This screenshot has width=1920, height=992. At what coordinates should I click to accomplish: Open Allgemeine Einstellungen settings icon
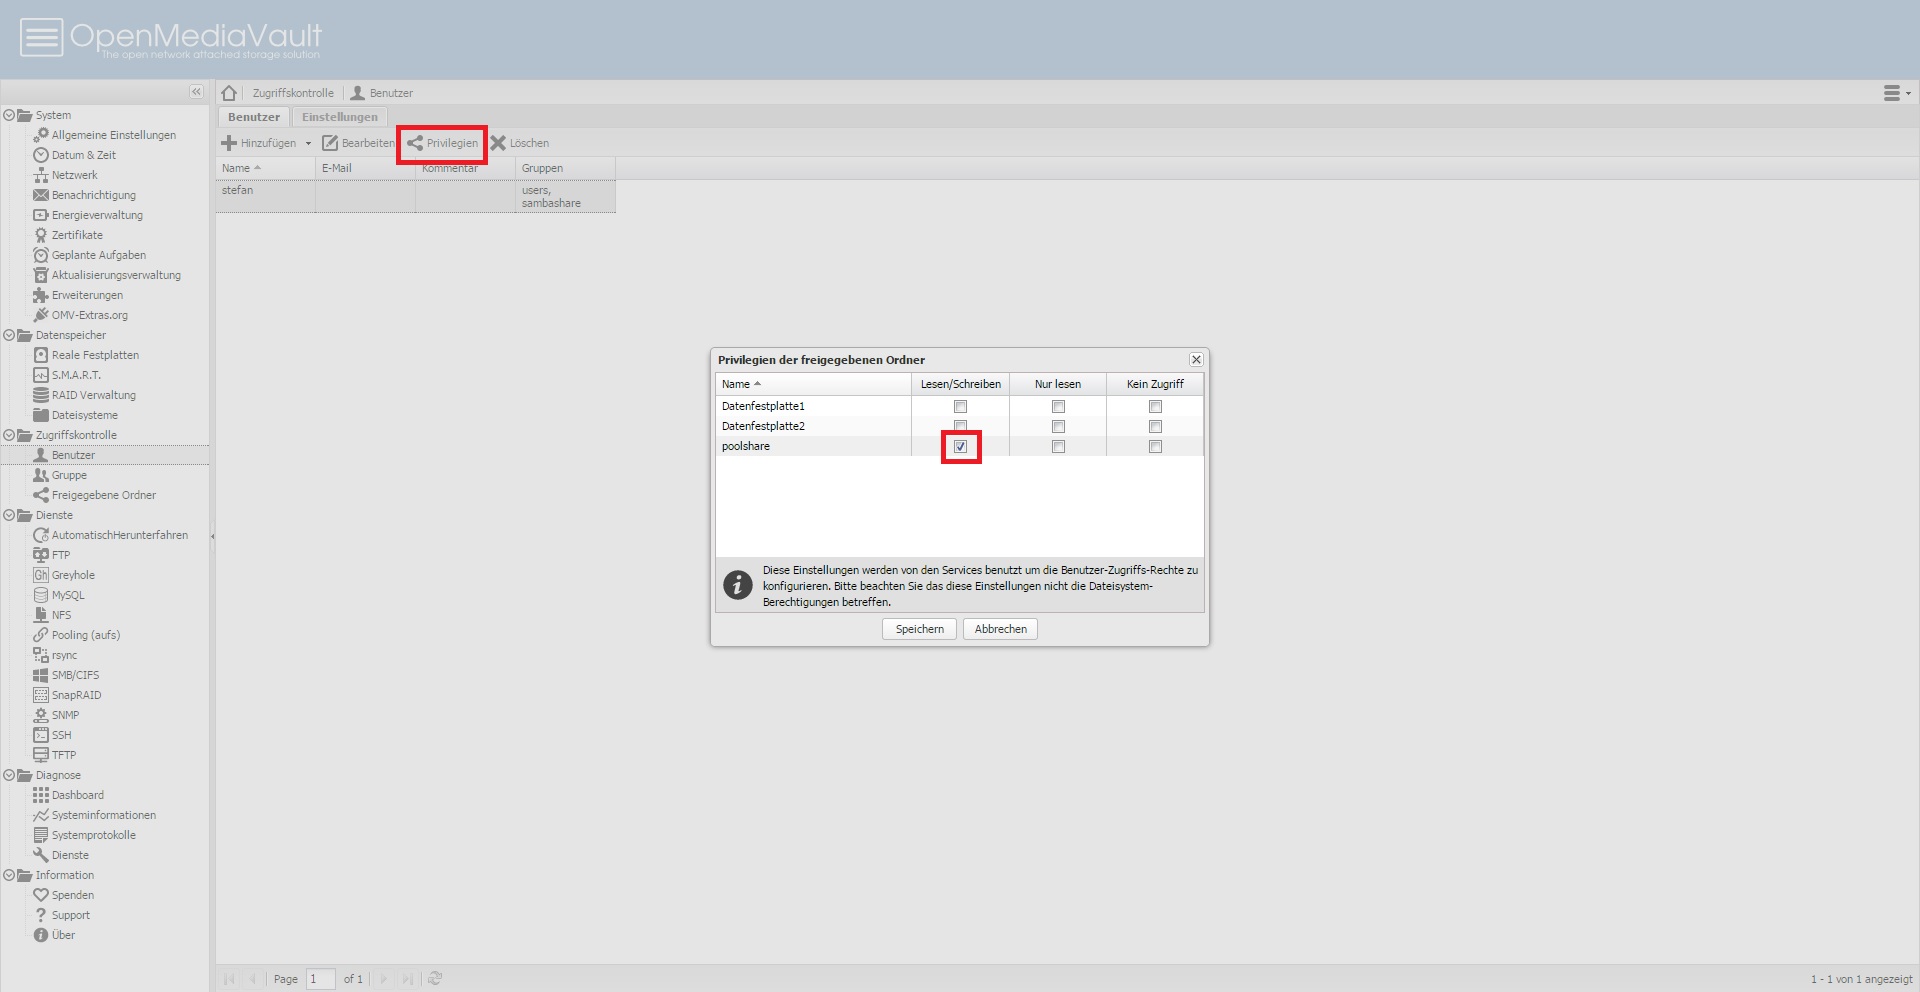click(x=41, y=135)
